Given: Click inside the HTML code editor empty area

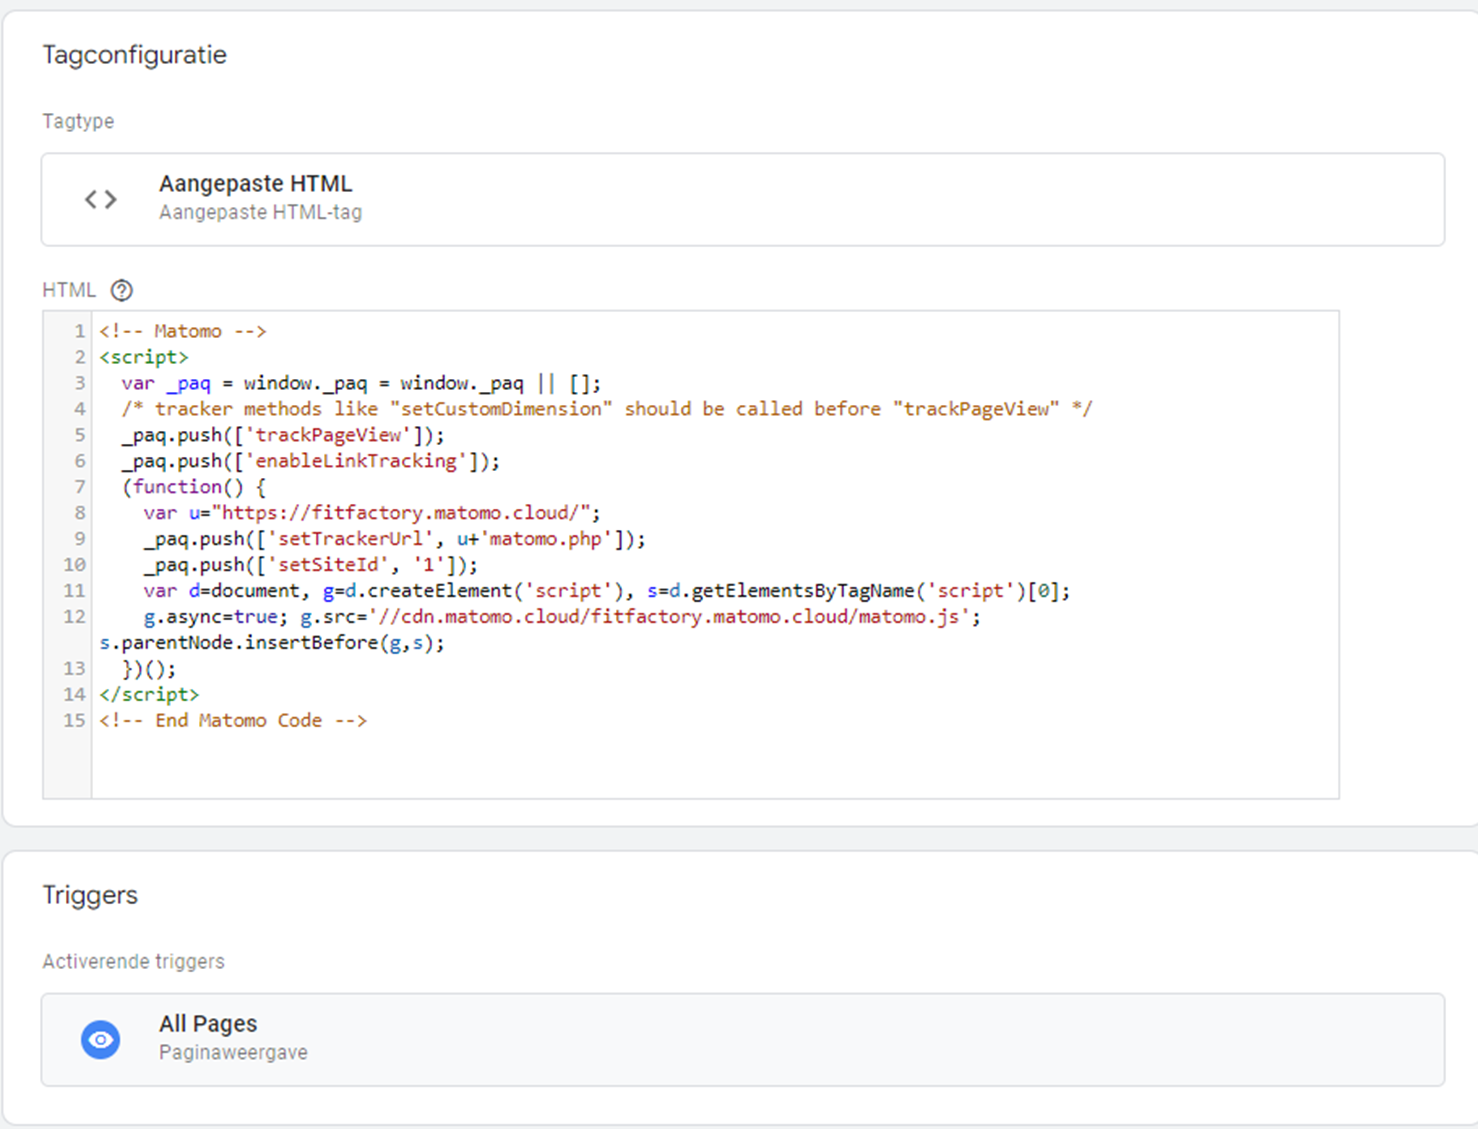Looking at the screenshot, I should (714, 765).
